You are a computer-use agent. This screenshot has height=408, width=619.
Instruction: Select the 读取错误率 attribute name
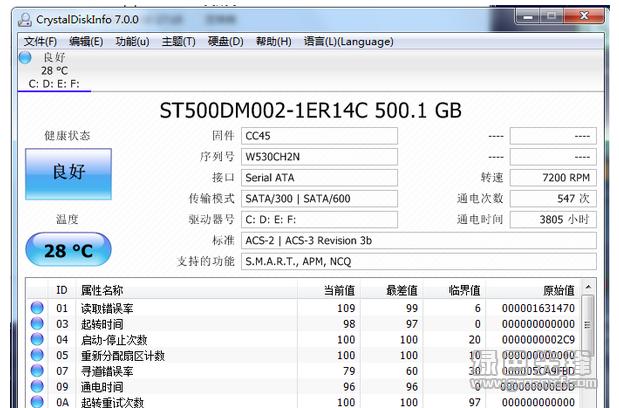click(x=107, y=308)
